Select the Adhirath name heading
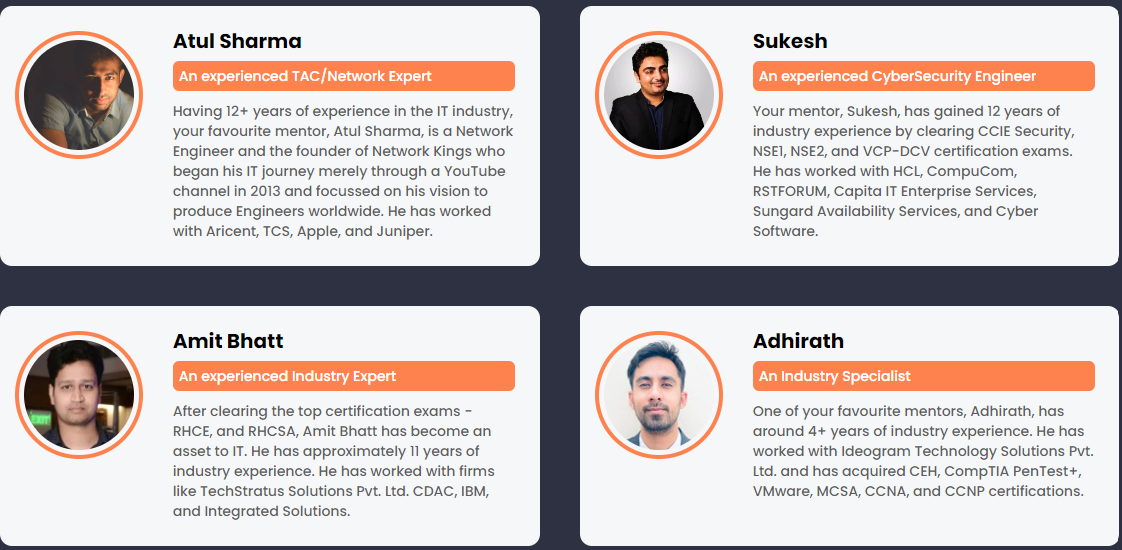Viewport: 1122px width, 550px height. coord(798,341)
